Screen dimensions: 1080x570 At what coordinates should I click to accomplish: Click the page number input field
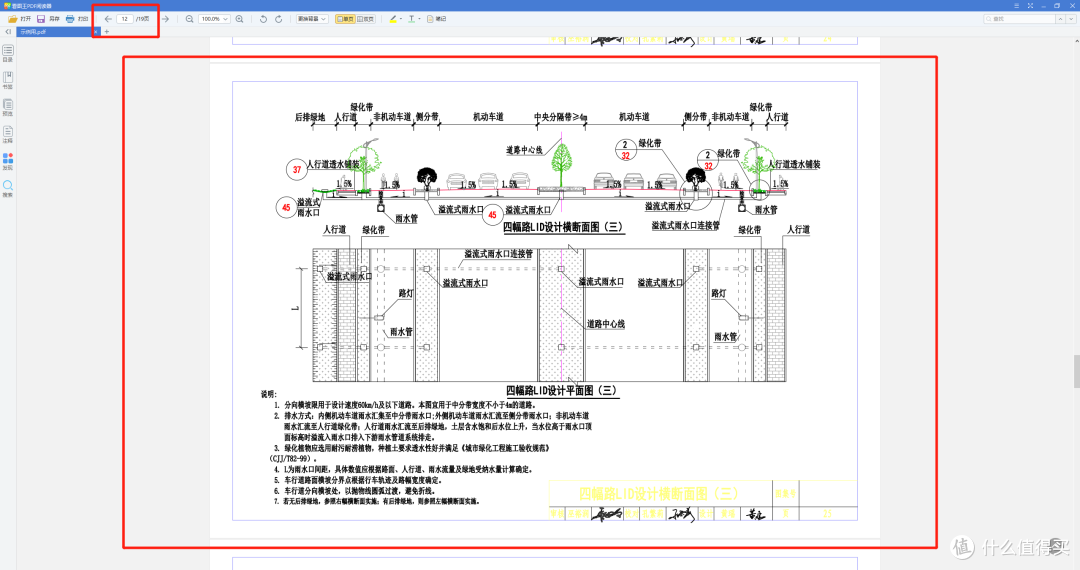pos(125,19)
